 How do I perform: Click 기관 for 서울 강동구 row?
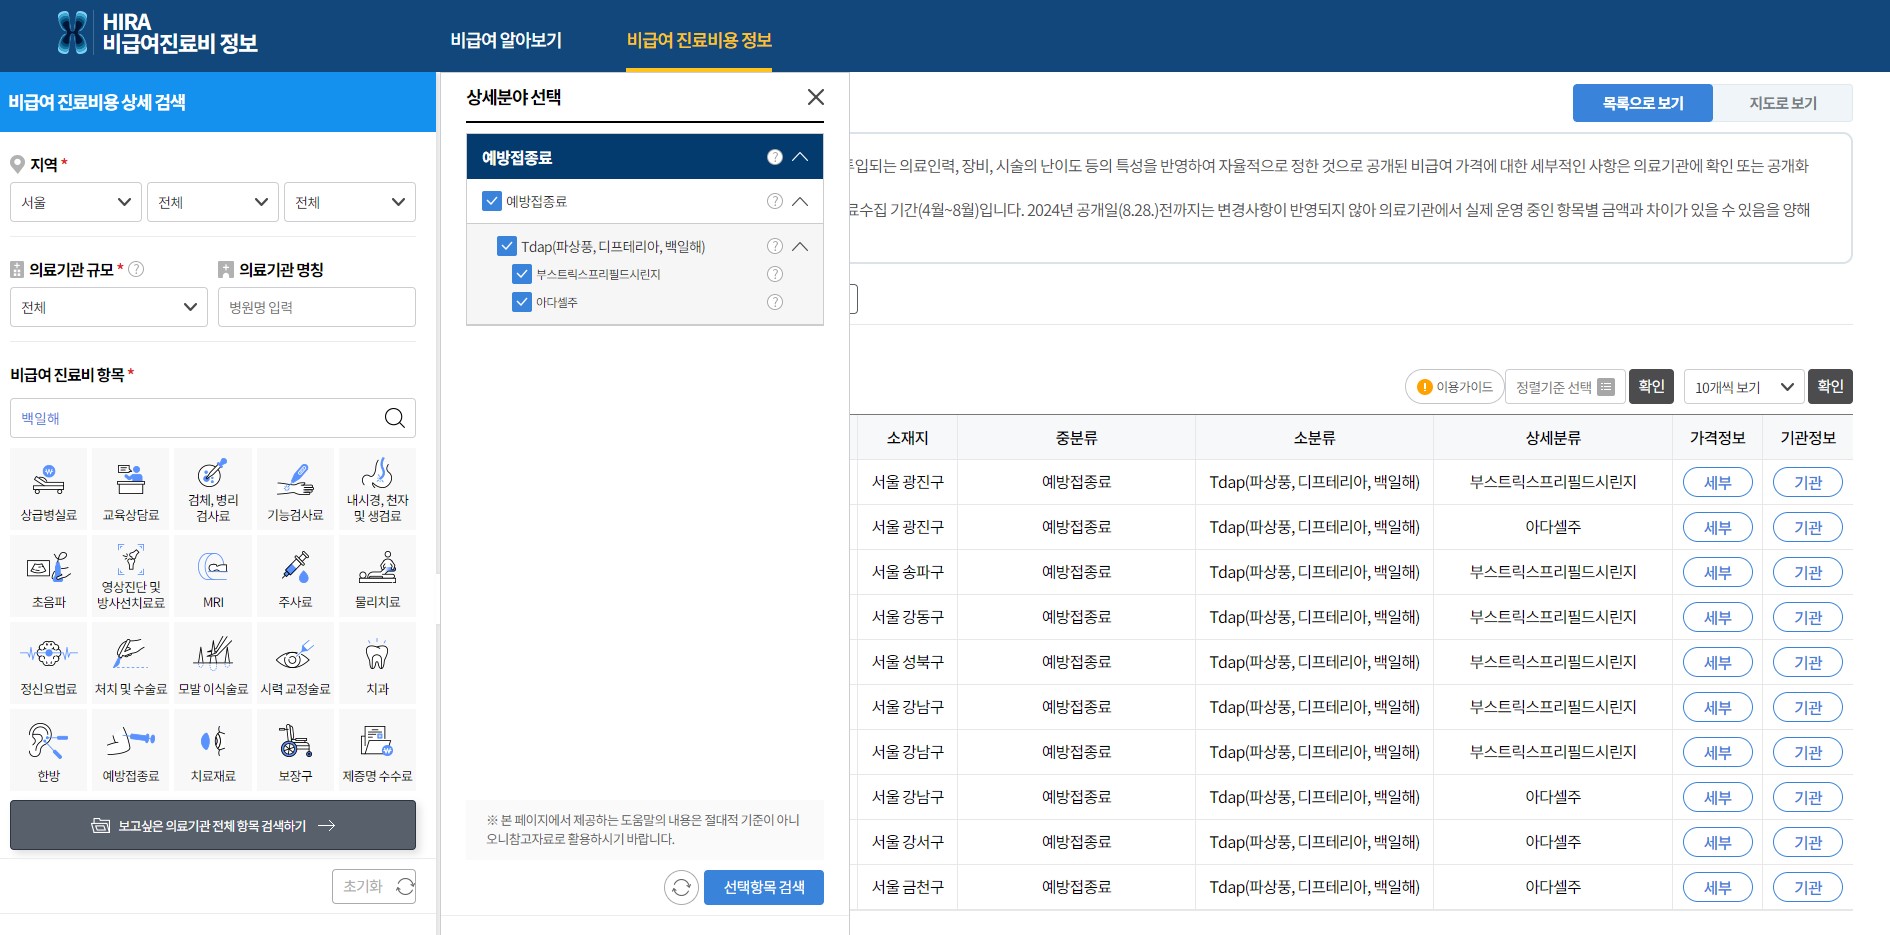point(1808,617)
